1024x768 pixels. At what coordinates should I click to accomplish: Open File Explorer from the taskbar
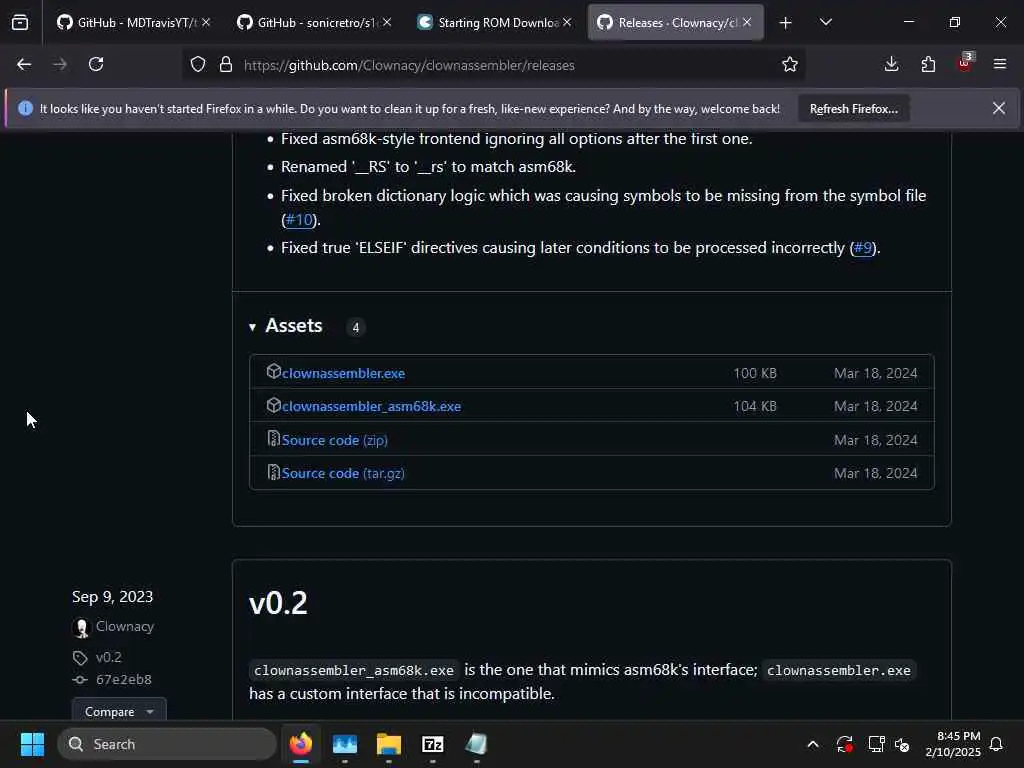(389, 744)
